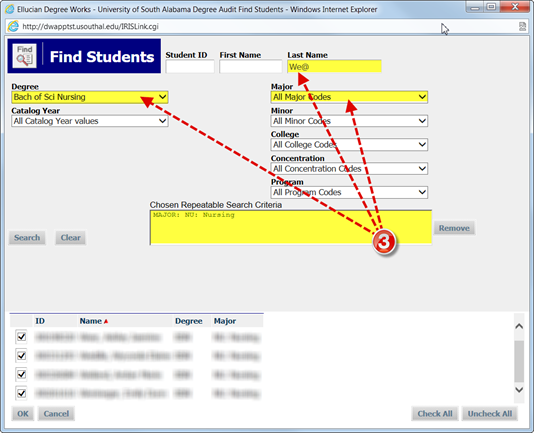Expand the College codes dropdown

tap(349, 145)
